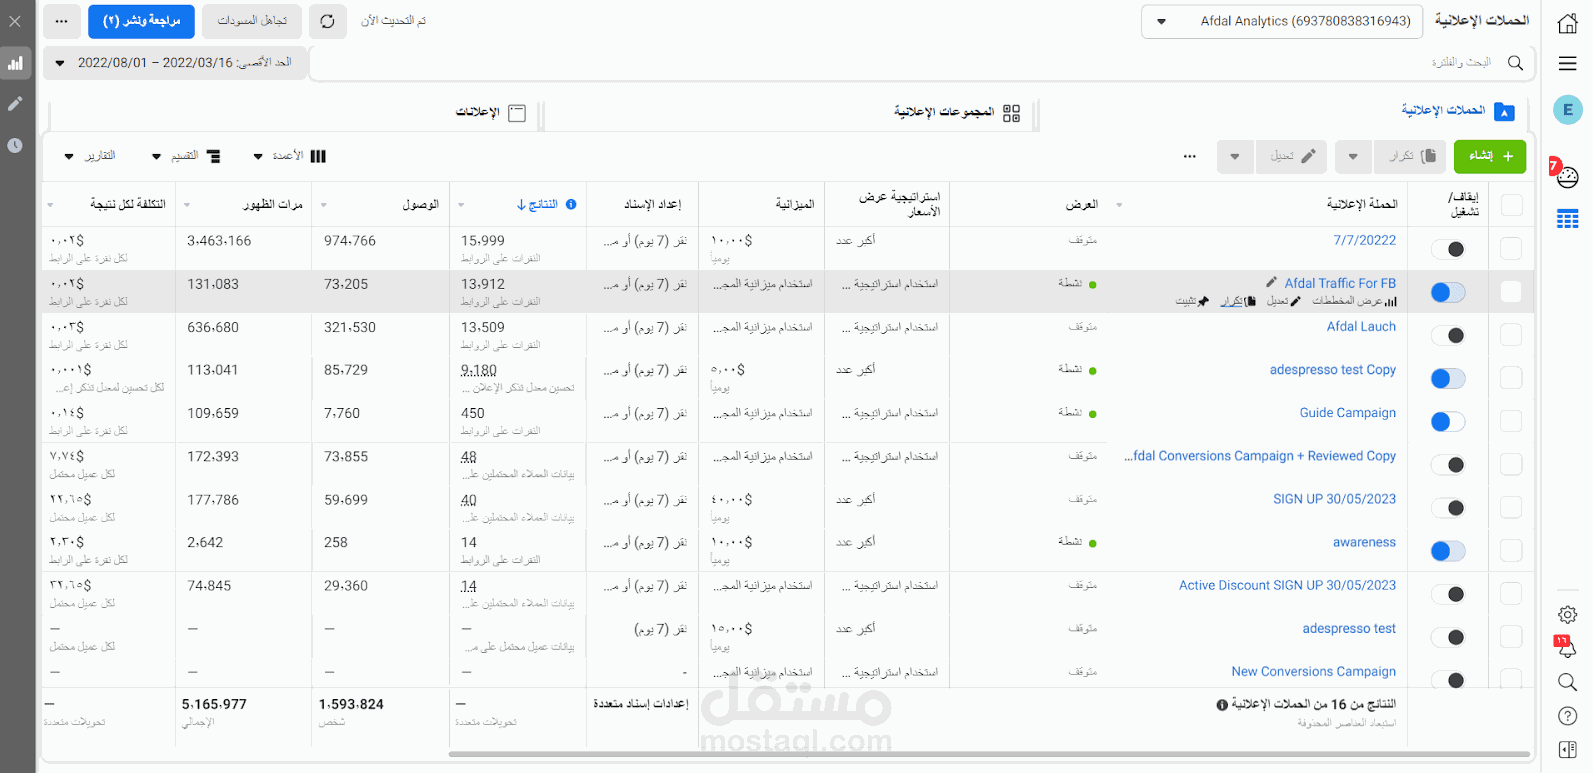This screenshot has width=1593, height=773.
Task: Click the horizontal scrollbar under the table
Action: pos(988,754)
